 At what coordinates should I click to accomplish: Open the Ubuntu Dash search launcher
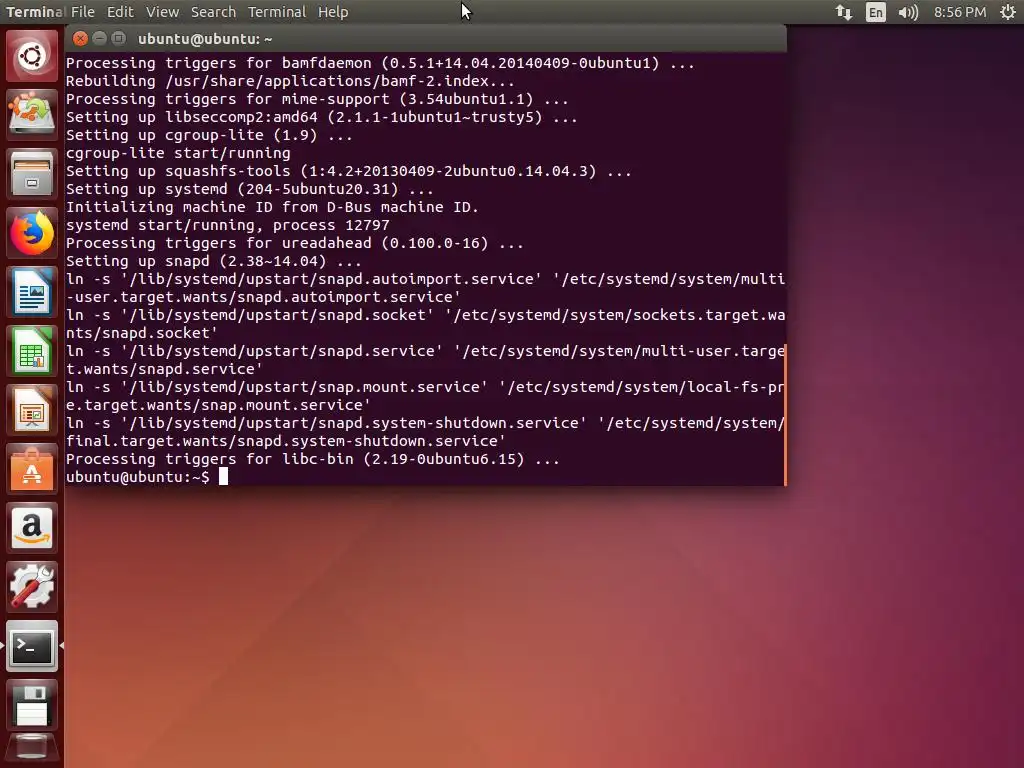point(31,56)
